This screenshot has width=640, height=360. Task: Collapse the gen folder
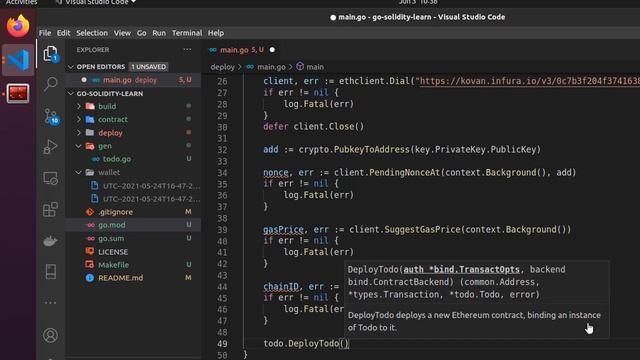click(79, 146)
